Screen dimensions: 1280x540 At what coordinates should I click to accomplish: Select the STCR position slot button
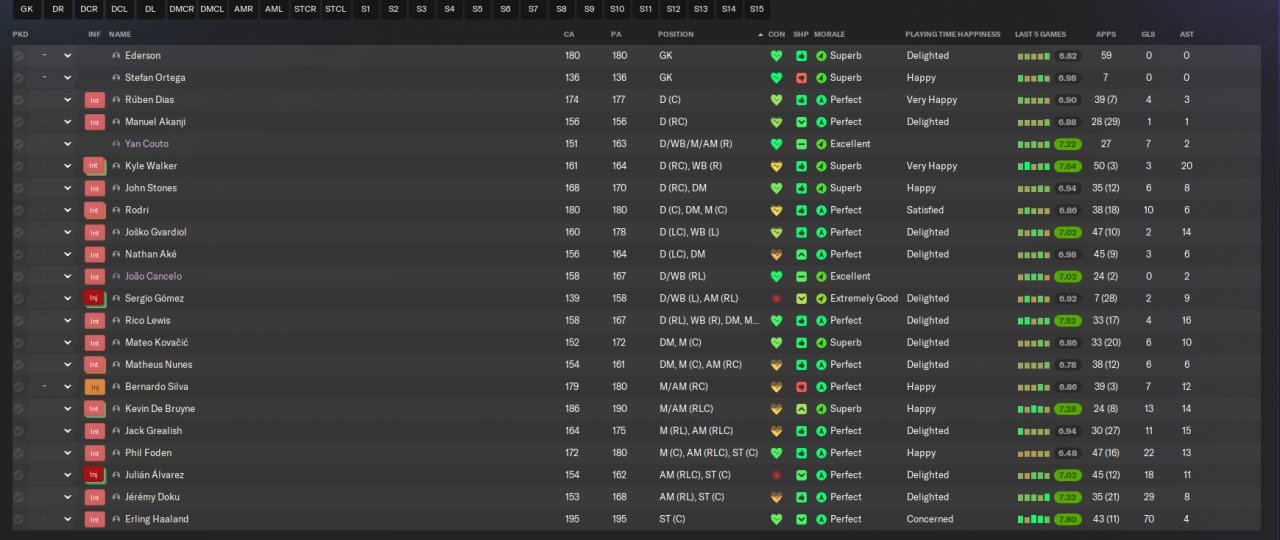click(305, 9)
